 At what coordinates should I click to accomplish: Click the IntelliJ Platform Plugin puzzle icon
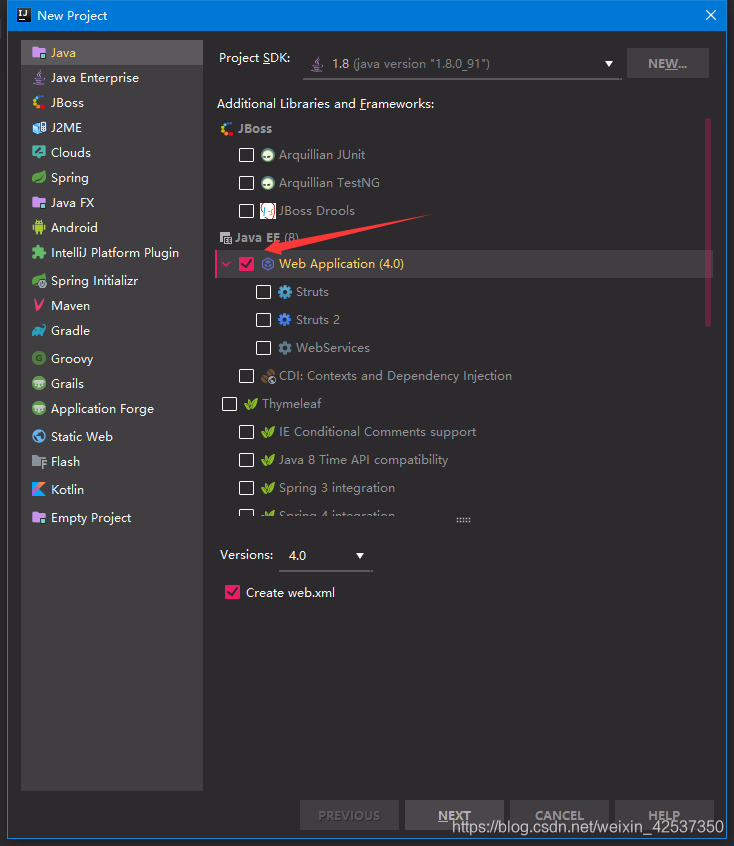pos(39,252)
